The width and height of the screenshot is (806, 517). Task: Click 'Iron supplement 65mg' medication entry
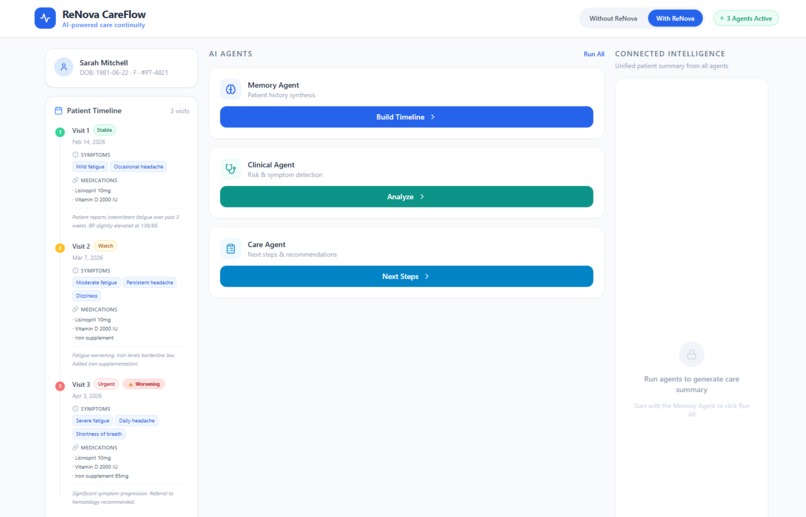(x=101, y=476)
